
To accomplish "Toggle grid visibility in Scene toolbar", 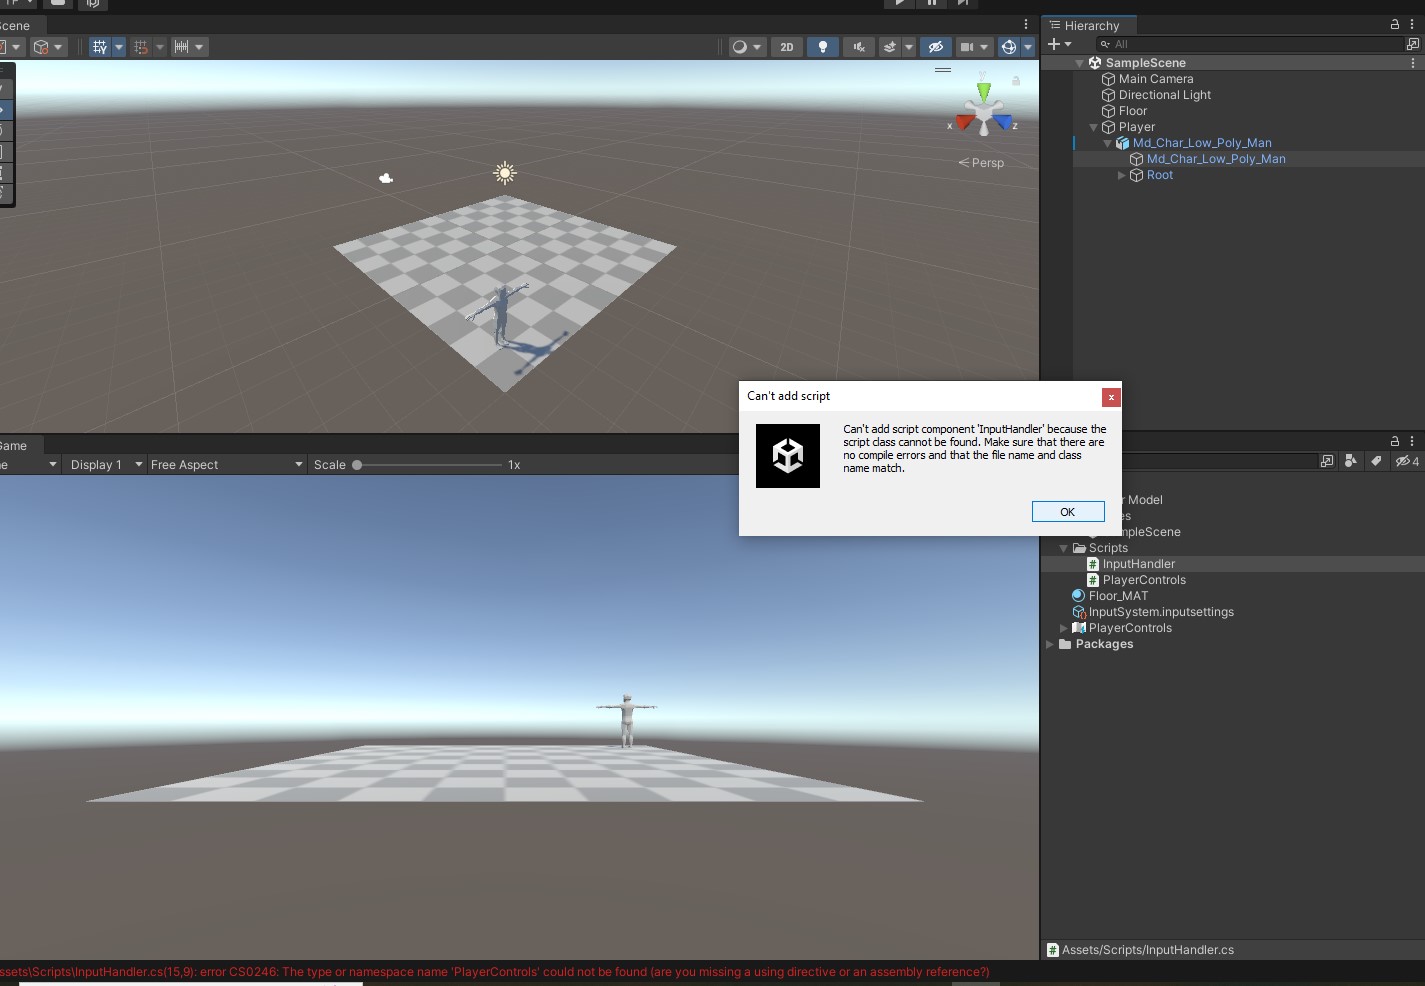I will coord(100,47).
